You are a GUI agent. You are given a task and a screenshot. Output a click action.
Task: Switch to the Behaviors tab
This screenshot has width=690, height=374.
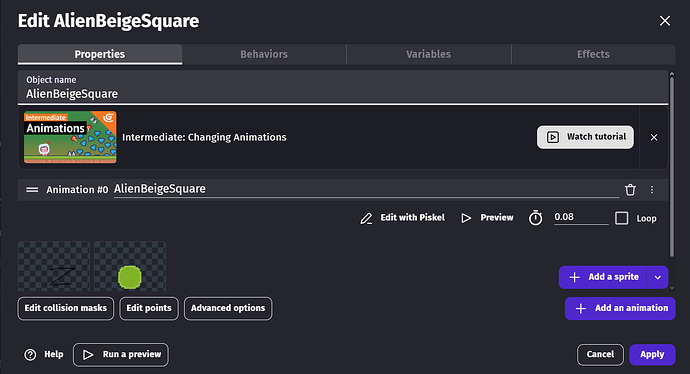tap(264, 54)
